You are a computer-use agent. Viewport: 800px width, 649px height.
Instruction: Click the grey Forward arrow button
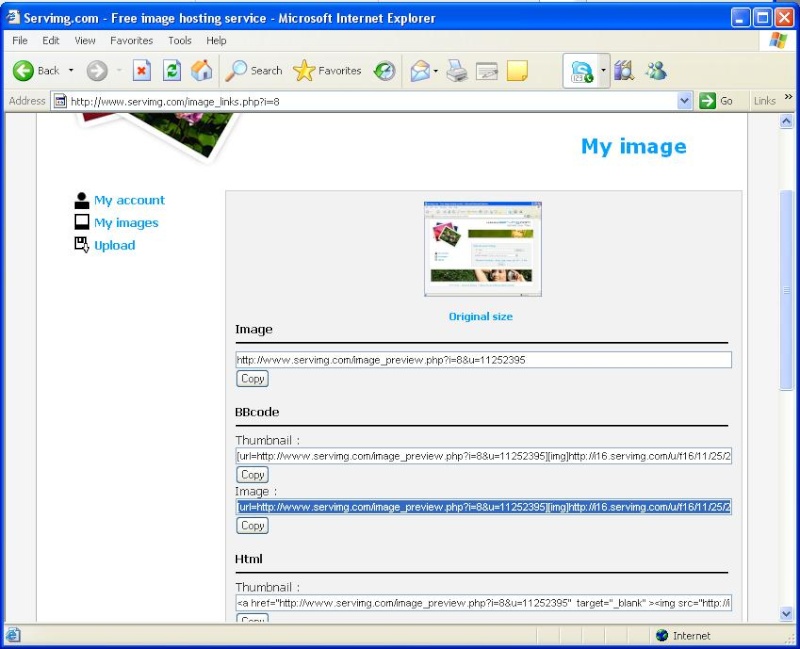[97, 71]
